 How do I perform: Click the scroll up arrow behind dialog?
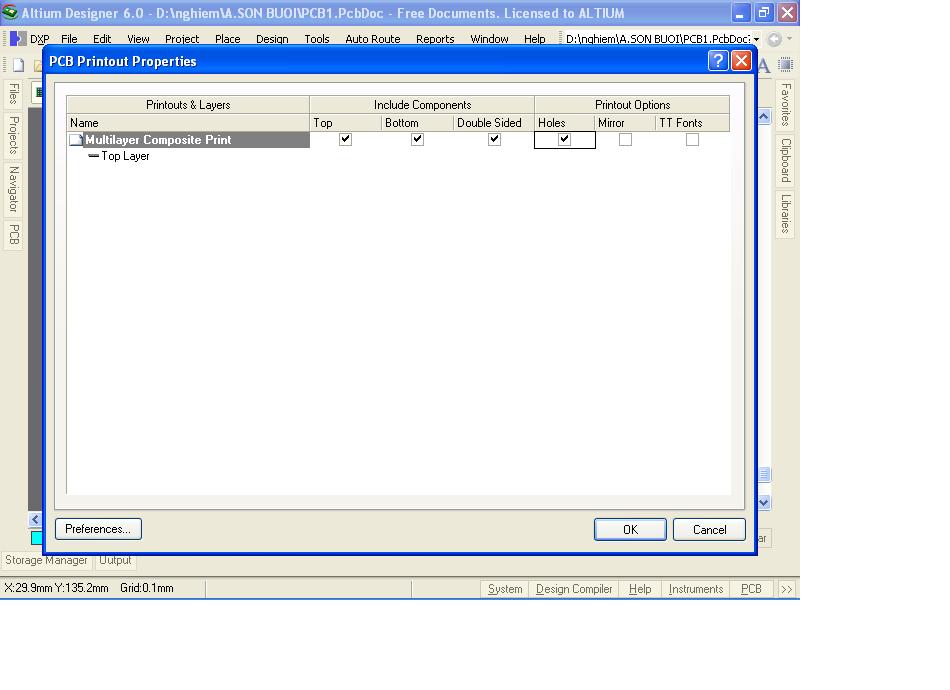coord(764,116)
